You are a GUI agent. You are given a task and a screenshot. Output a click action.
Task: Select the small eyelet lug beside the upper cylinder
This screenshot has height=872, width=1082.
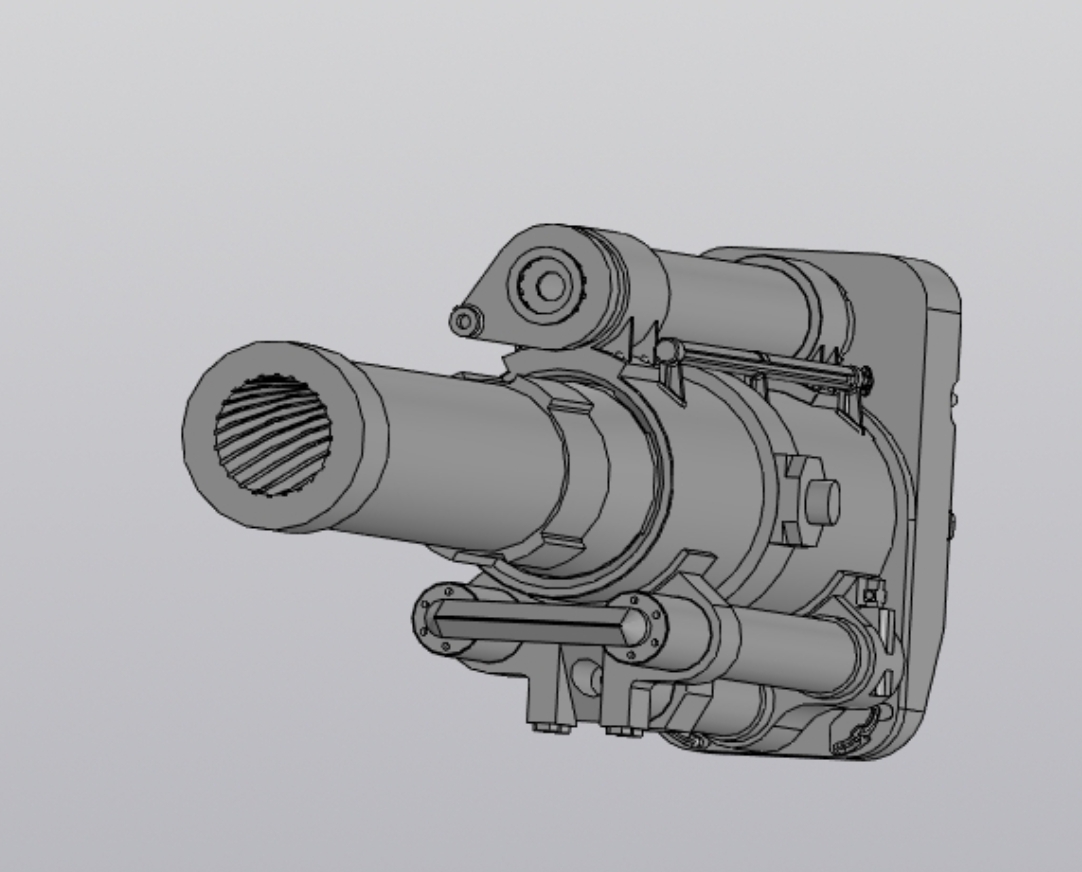pyautogui.click(x=462, y=321)
